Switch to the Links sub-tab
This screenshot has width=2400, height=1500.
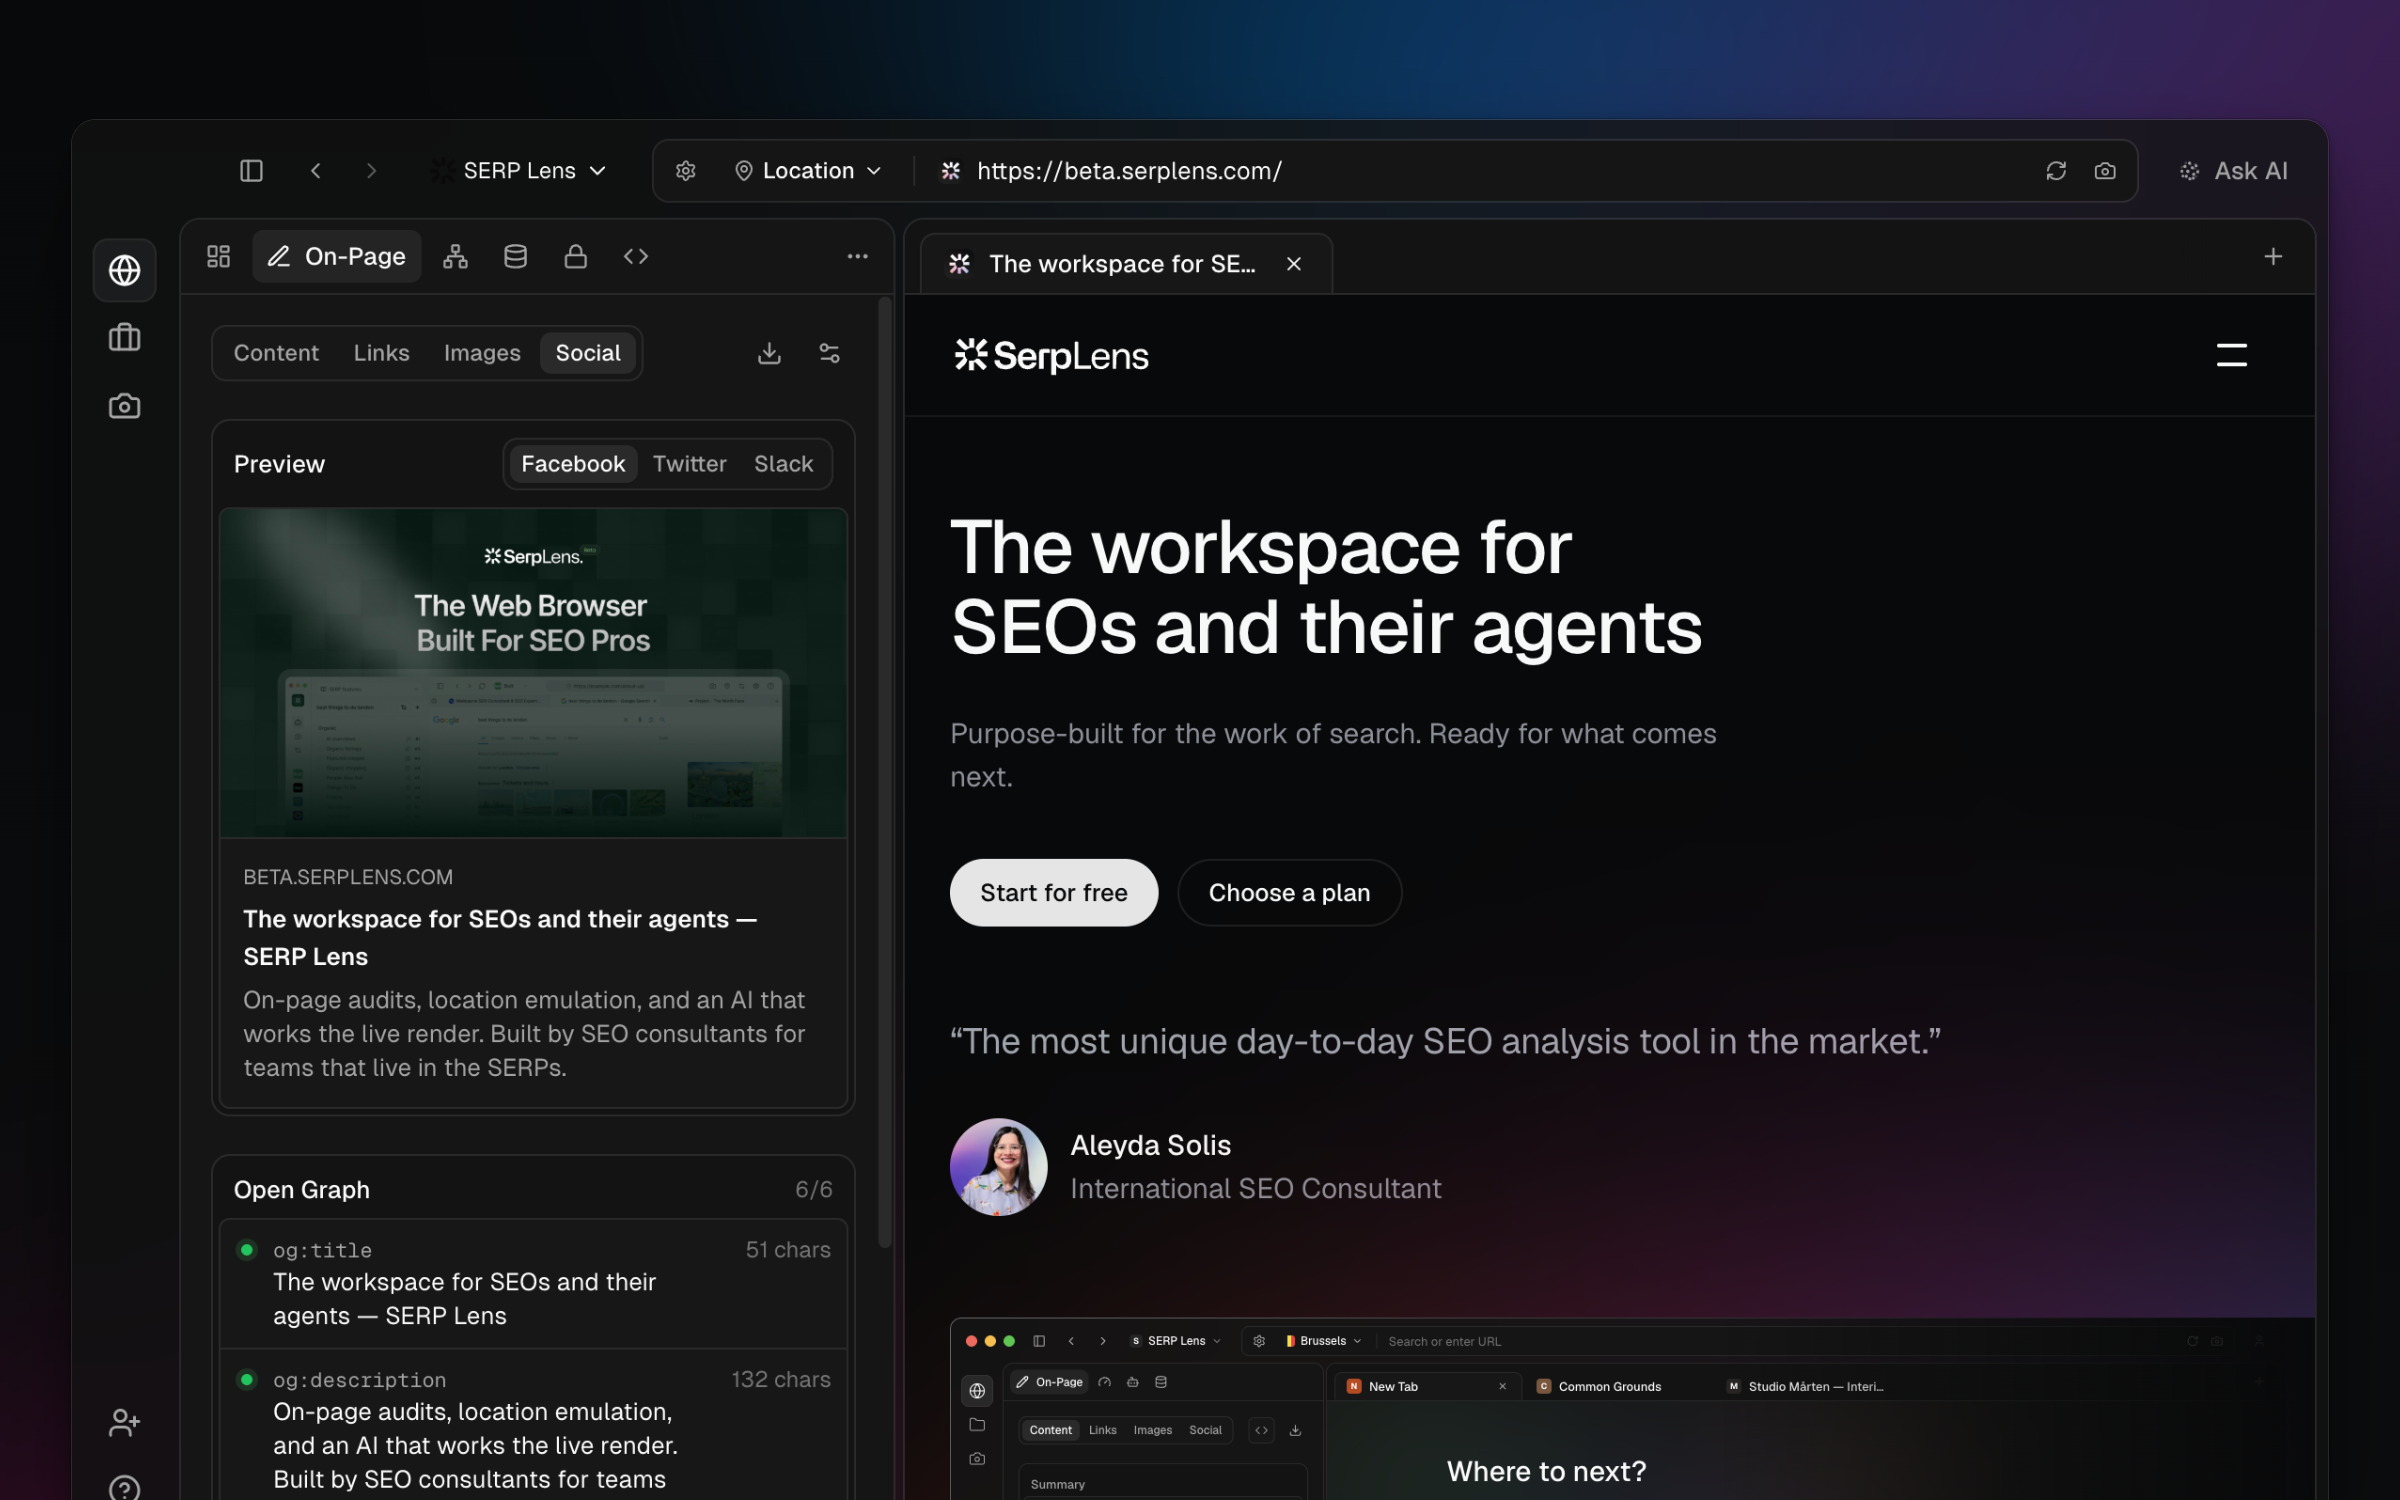pos(381,353)
